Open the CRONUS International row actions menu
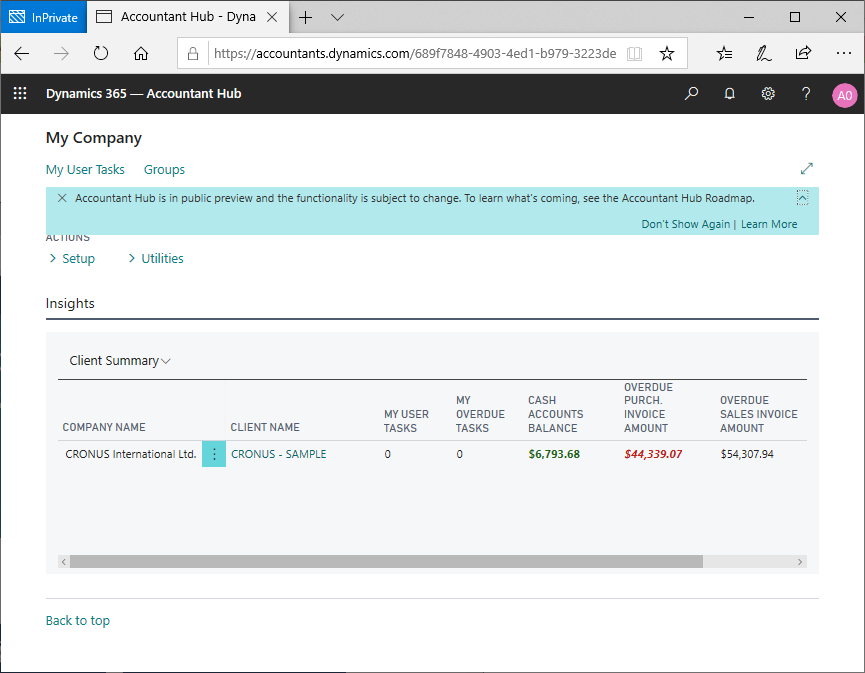Image resolution: width=865 pixels, height=673 pixels. [x=214, y=454]
